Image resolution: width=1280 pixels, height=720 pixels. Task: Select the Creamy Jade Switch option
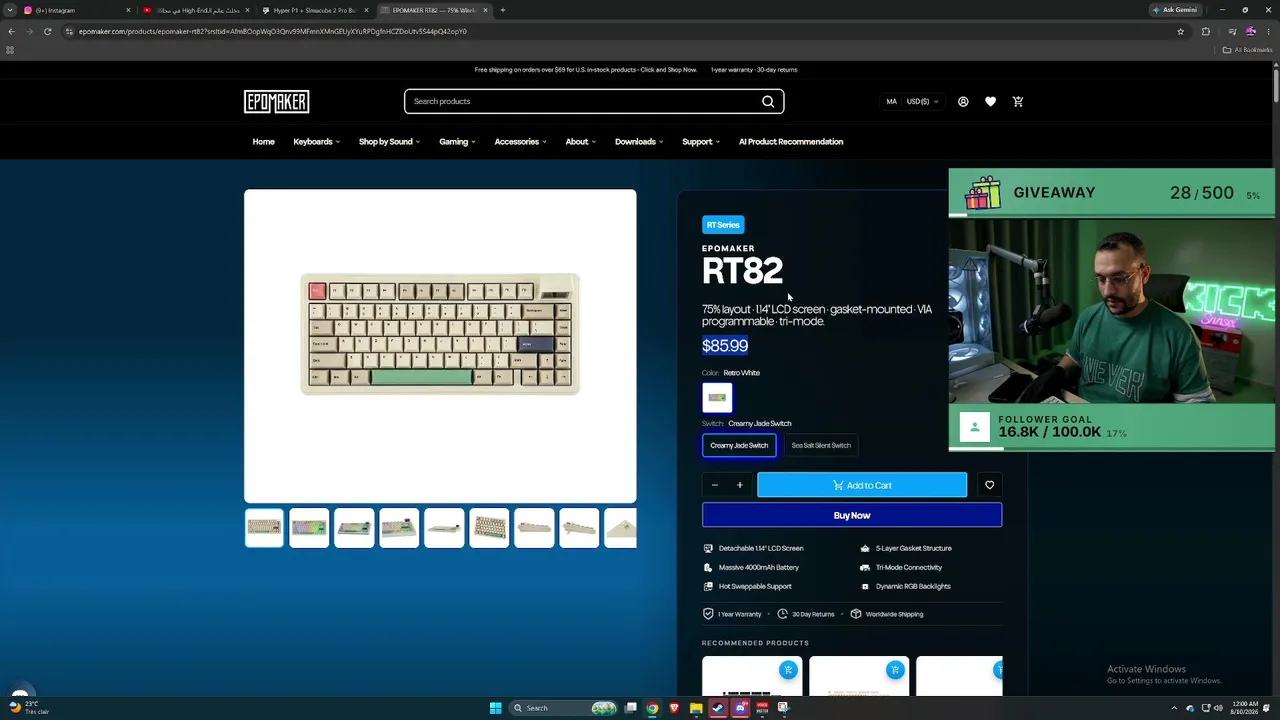tap(739, 445)
